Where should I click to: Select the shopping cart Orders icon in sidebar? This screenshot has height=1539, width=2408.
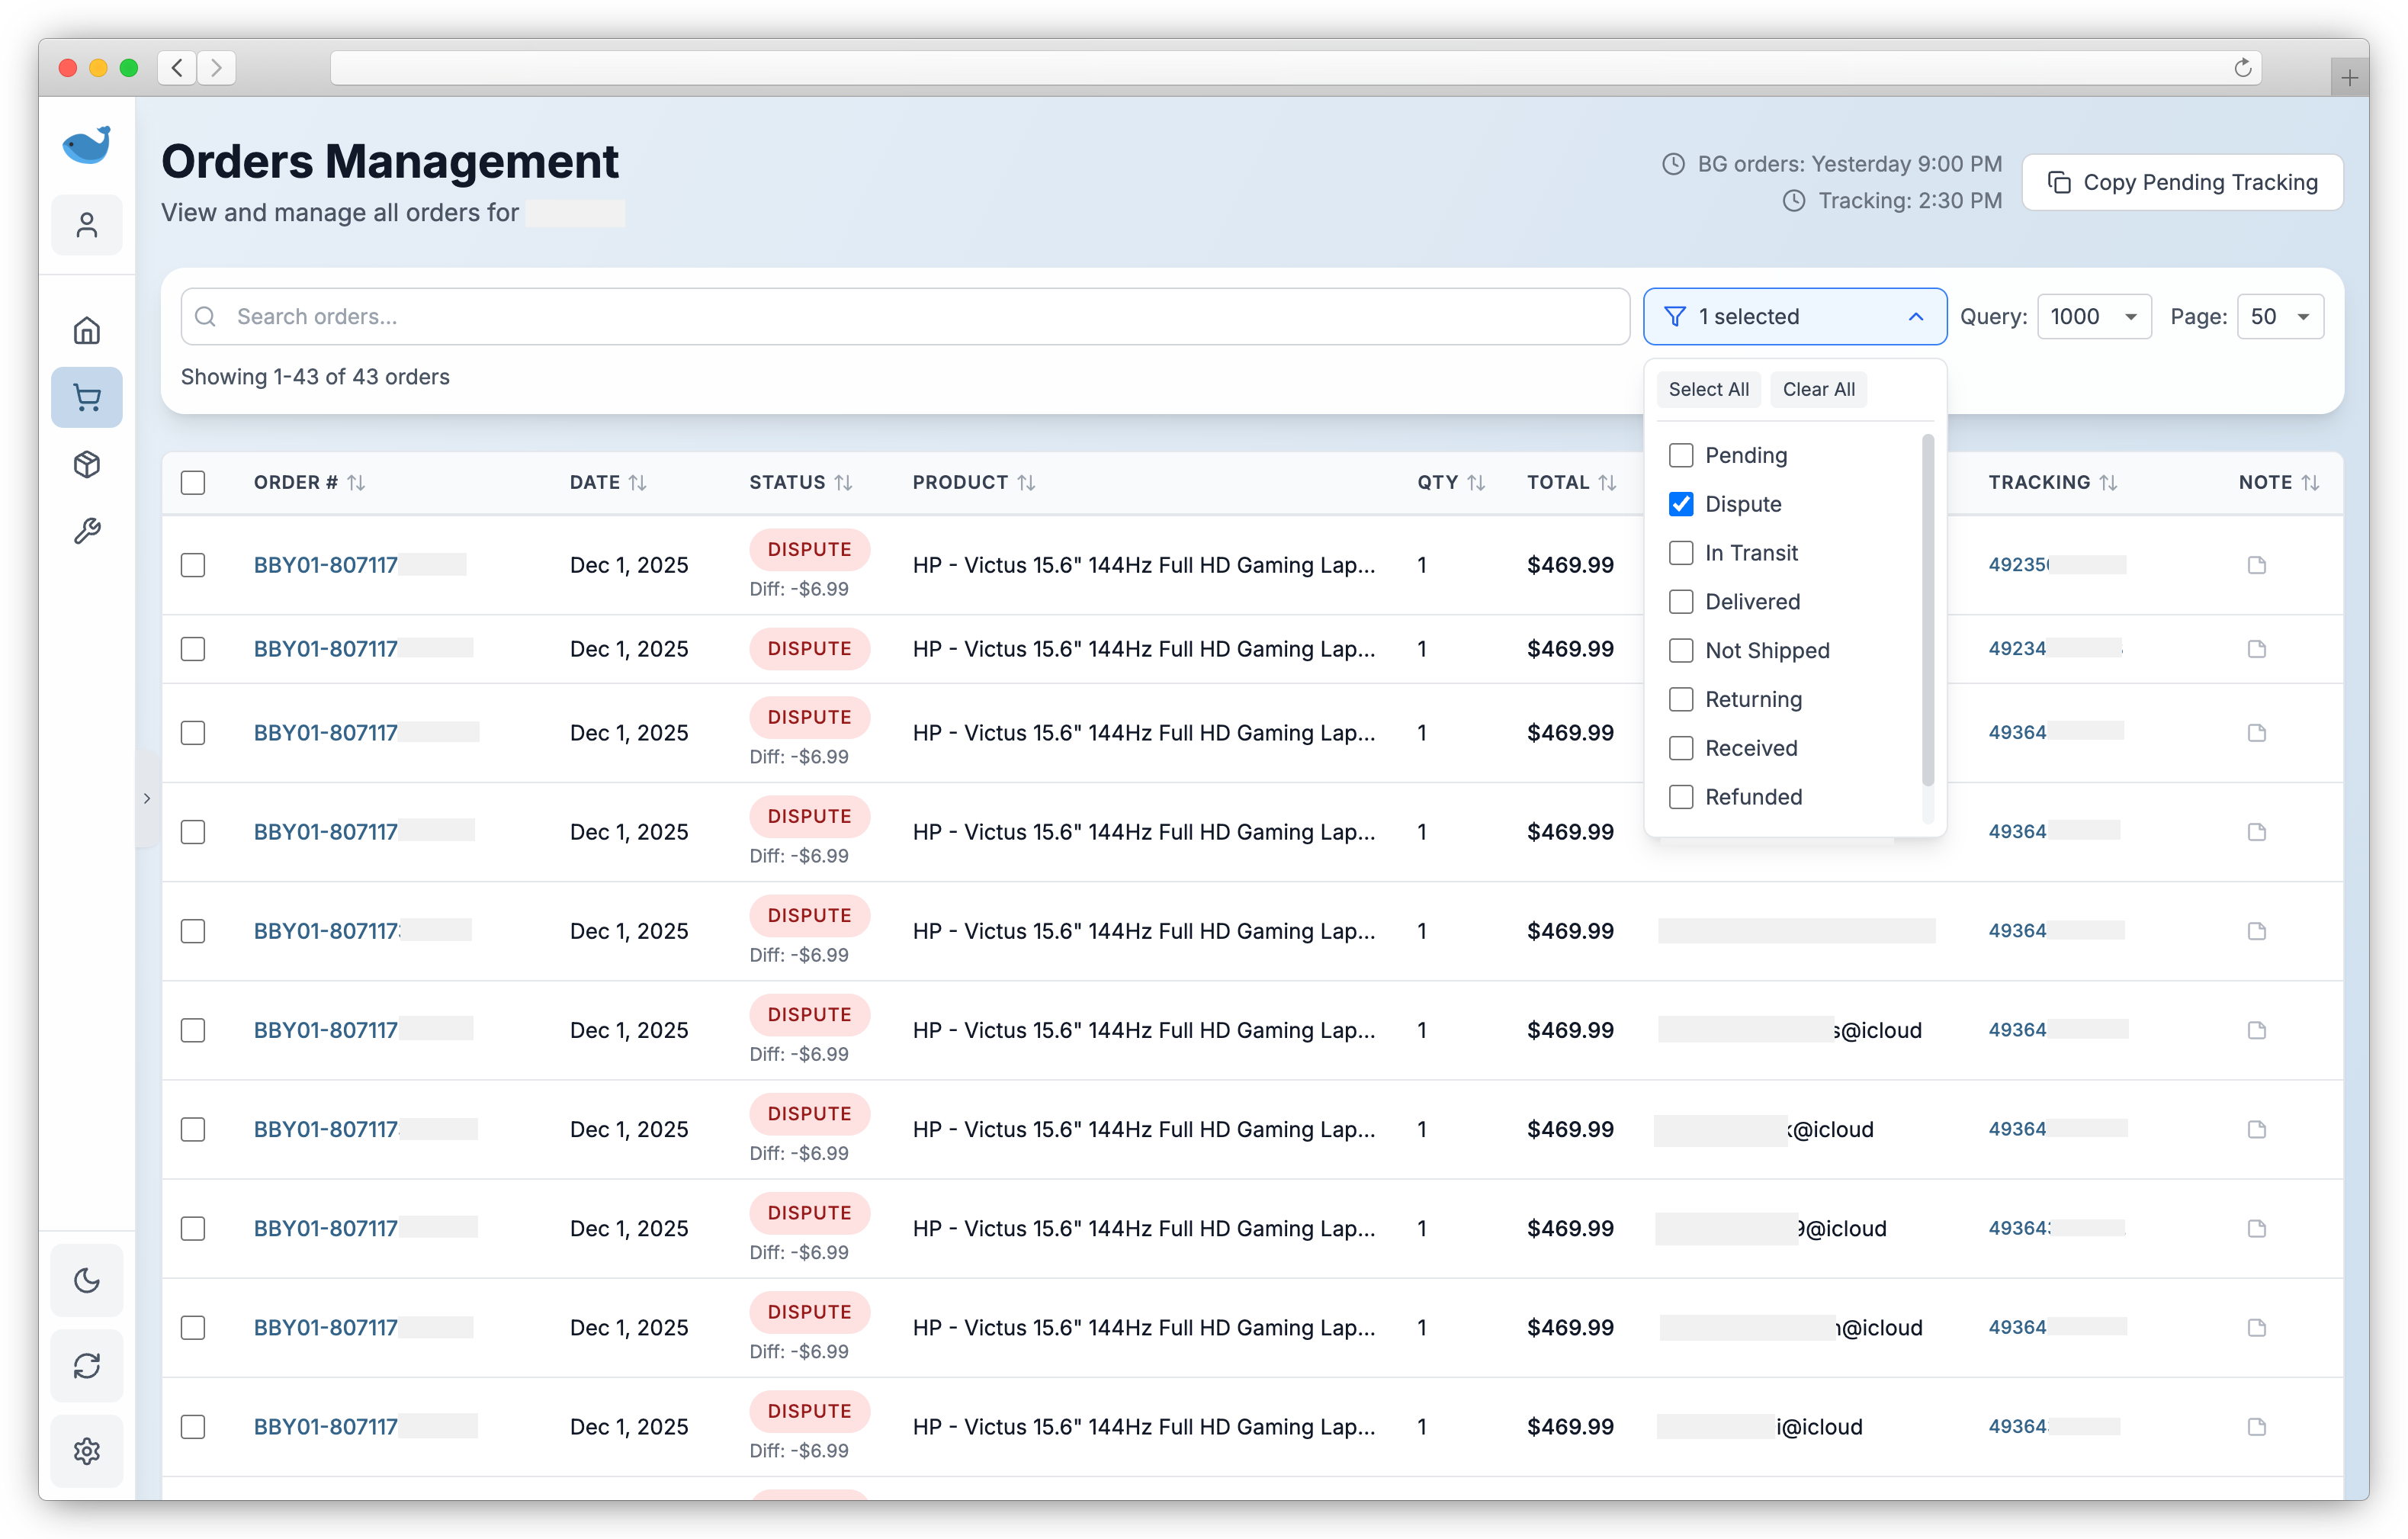pos(87,397)
